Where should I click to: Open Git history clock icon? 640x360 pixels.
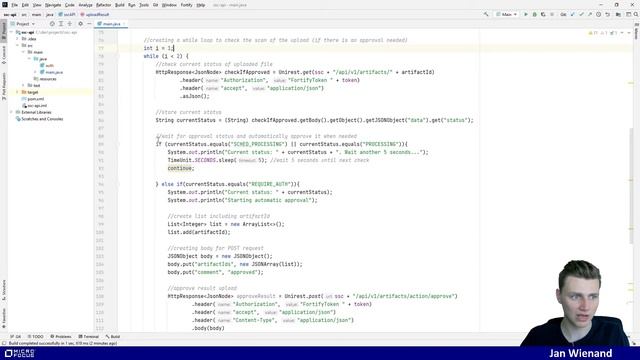(598, 14)
